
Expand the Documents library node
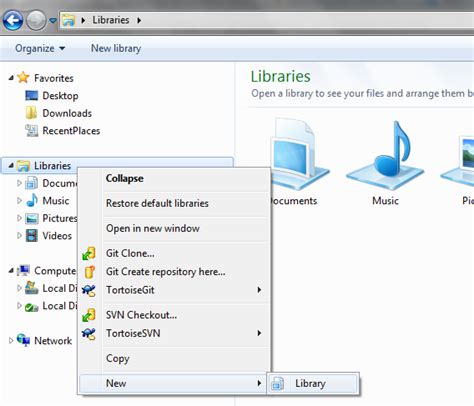click(x=19, y=183)
